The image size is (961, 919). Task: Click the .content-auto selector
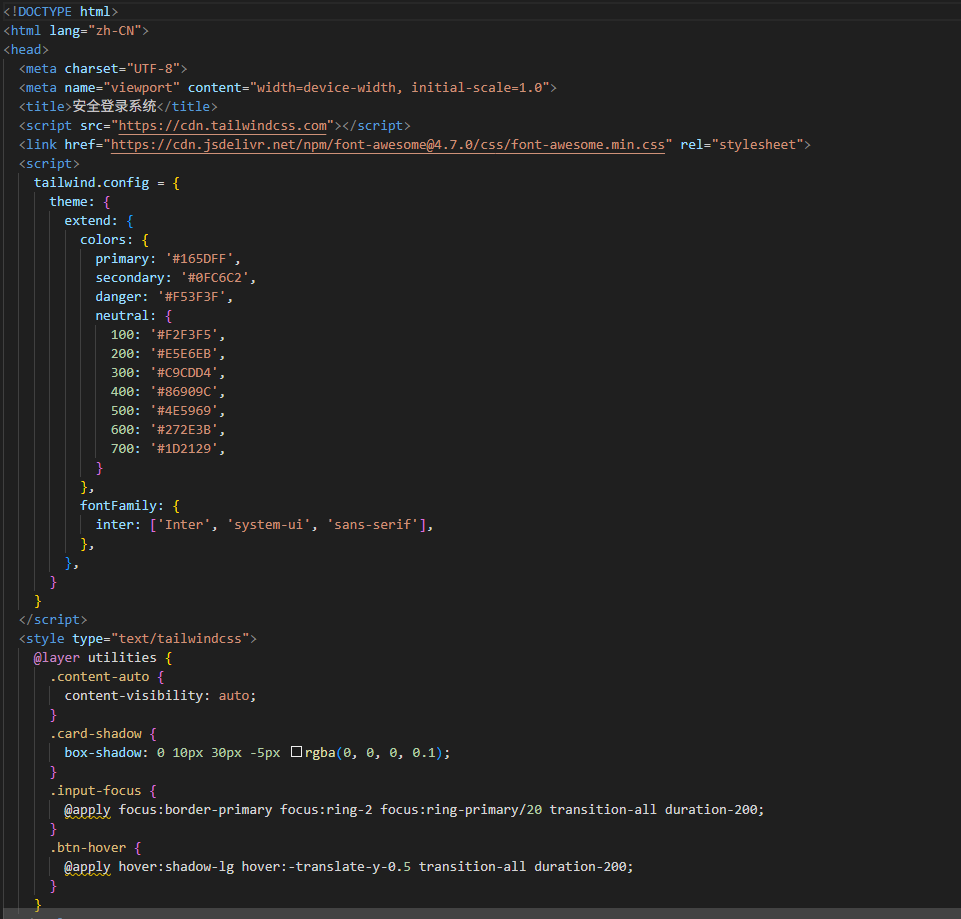click(99, 677)
